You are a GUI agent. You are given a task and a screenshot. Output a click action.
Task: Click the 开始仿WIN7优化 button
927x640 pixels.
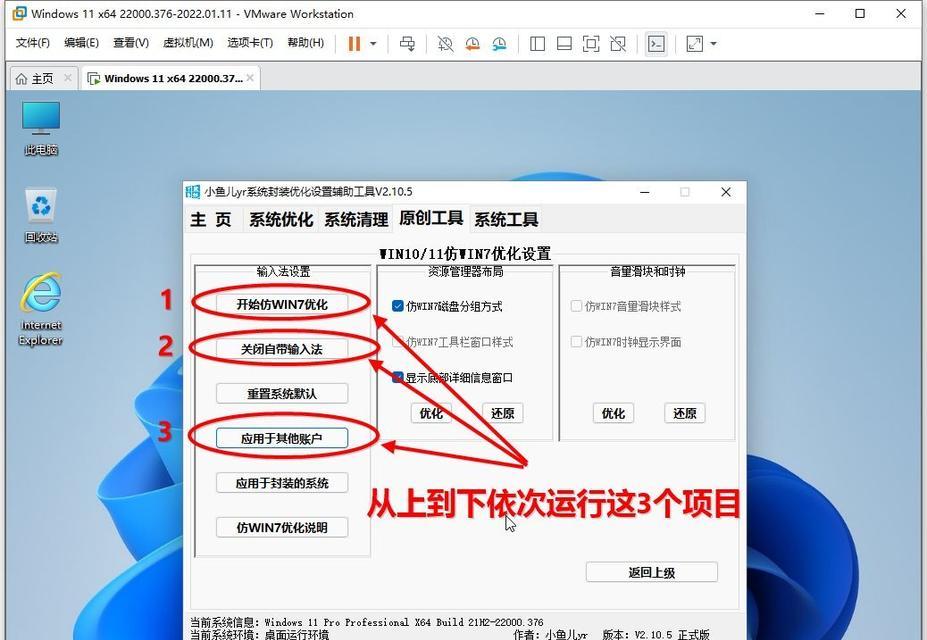pos(282,304)
